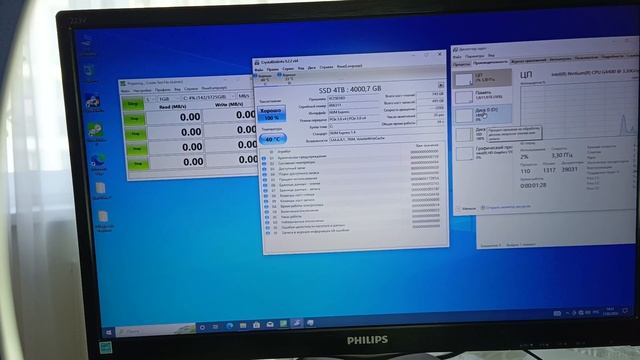Open Профиль menu in CrystalDiskMark
This screenshot has width=640, height=360.
[162, 89]
